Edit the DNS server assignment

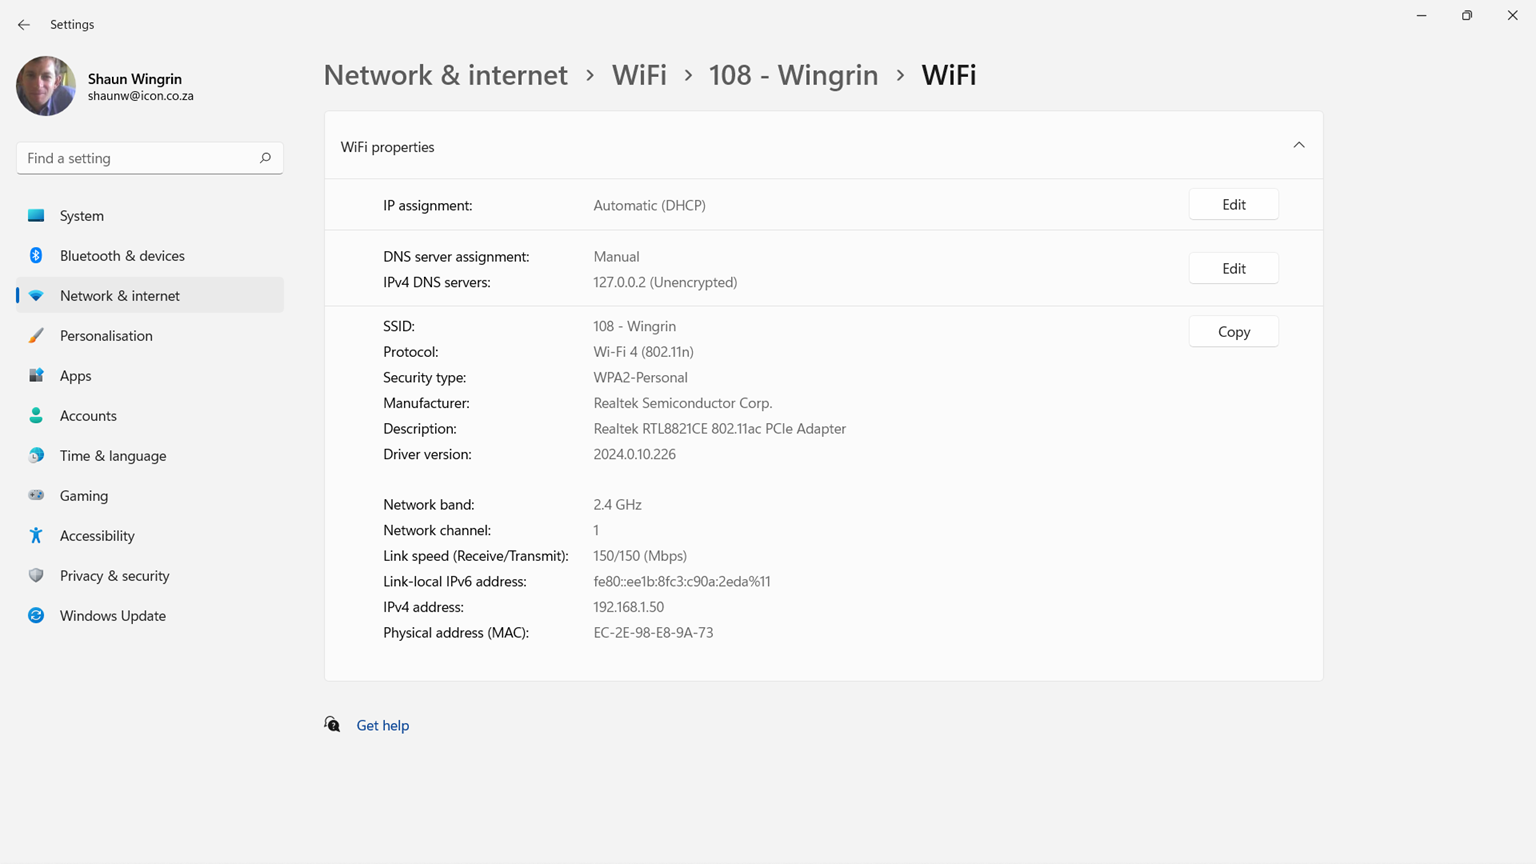tap(1233, 269)
